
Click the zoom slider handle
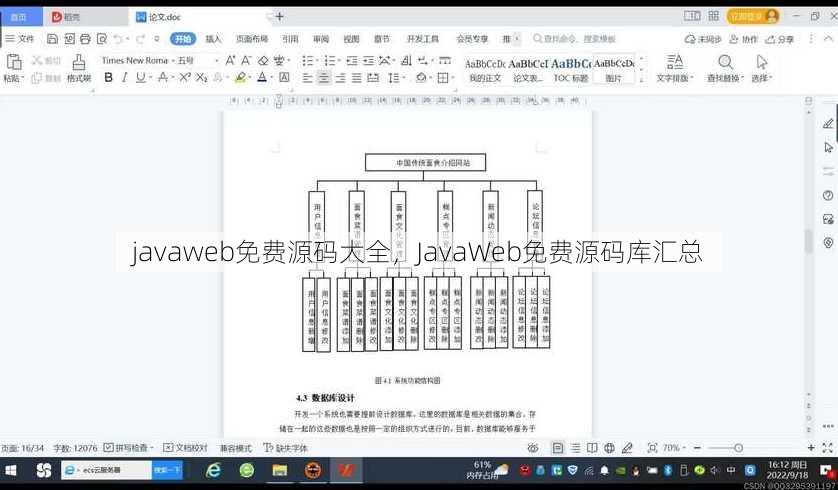(739, 448)
